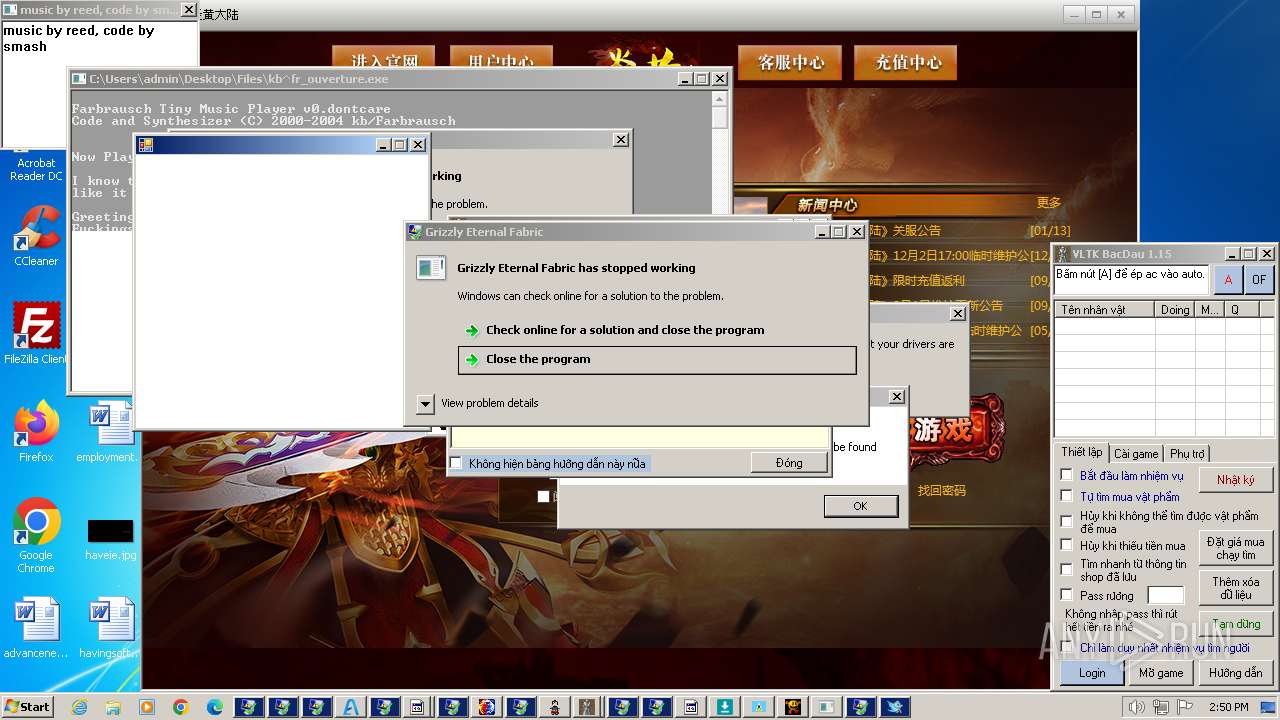Tick Hủy khi thiếu tiền mua checkbox

tap(1066, 545)
